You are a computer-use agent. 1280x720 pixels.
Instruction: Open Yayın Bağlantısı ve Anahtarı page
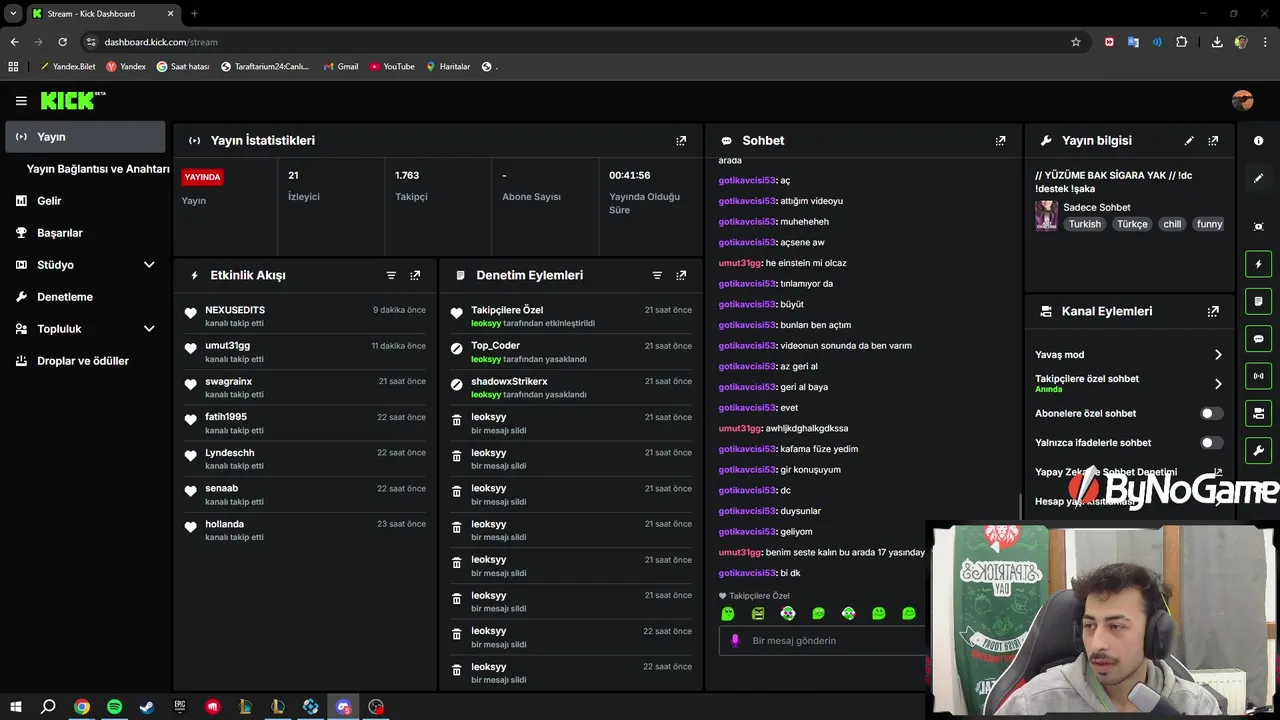[98, 169]
